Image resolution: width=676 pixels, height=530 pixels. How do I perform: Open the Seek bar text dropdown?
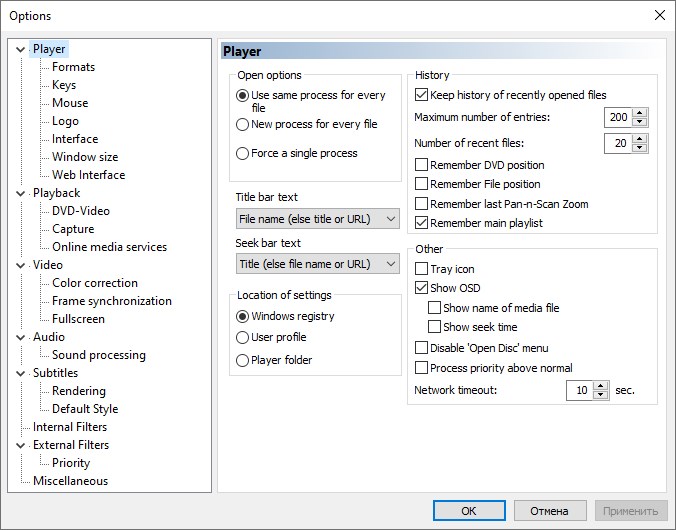click(x=317, y=264)
